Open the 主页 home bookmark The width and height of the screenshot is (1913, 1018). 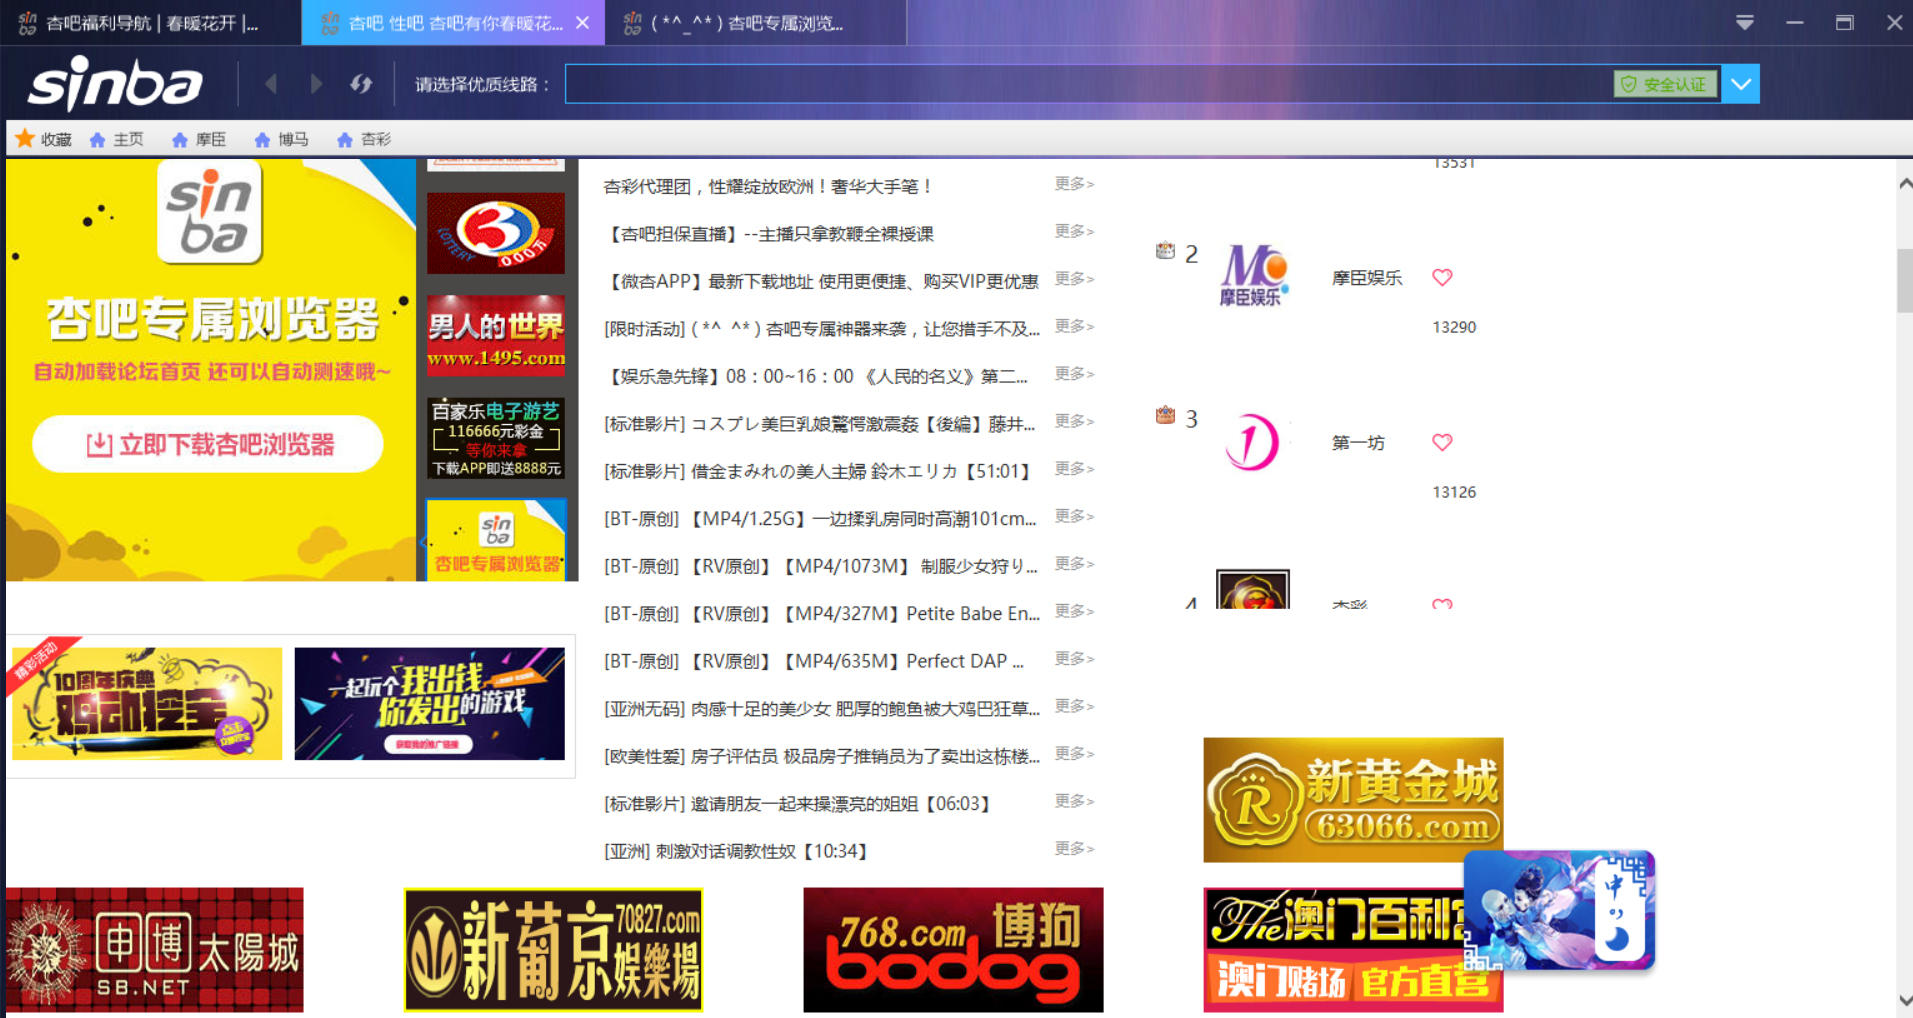pos(116,139)
